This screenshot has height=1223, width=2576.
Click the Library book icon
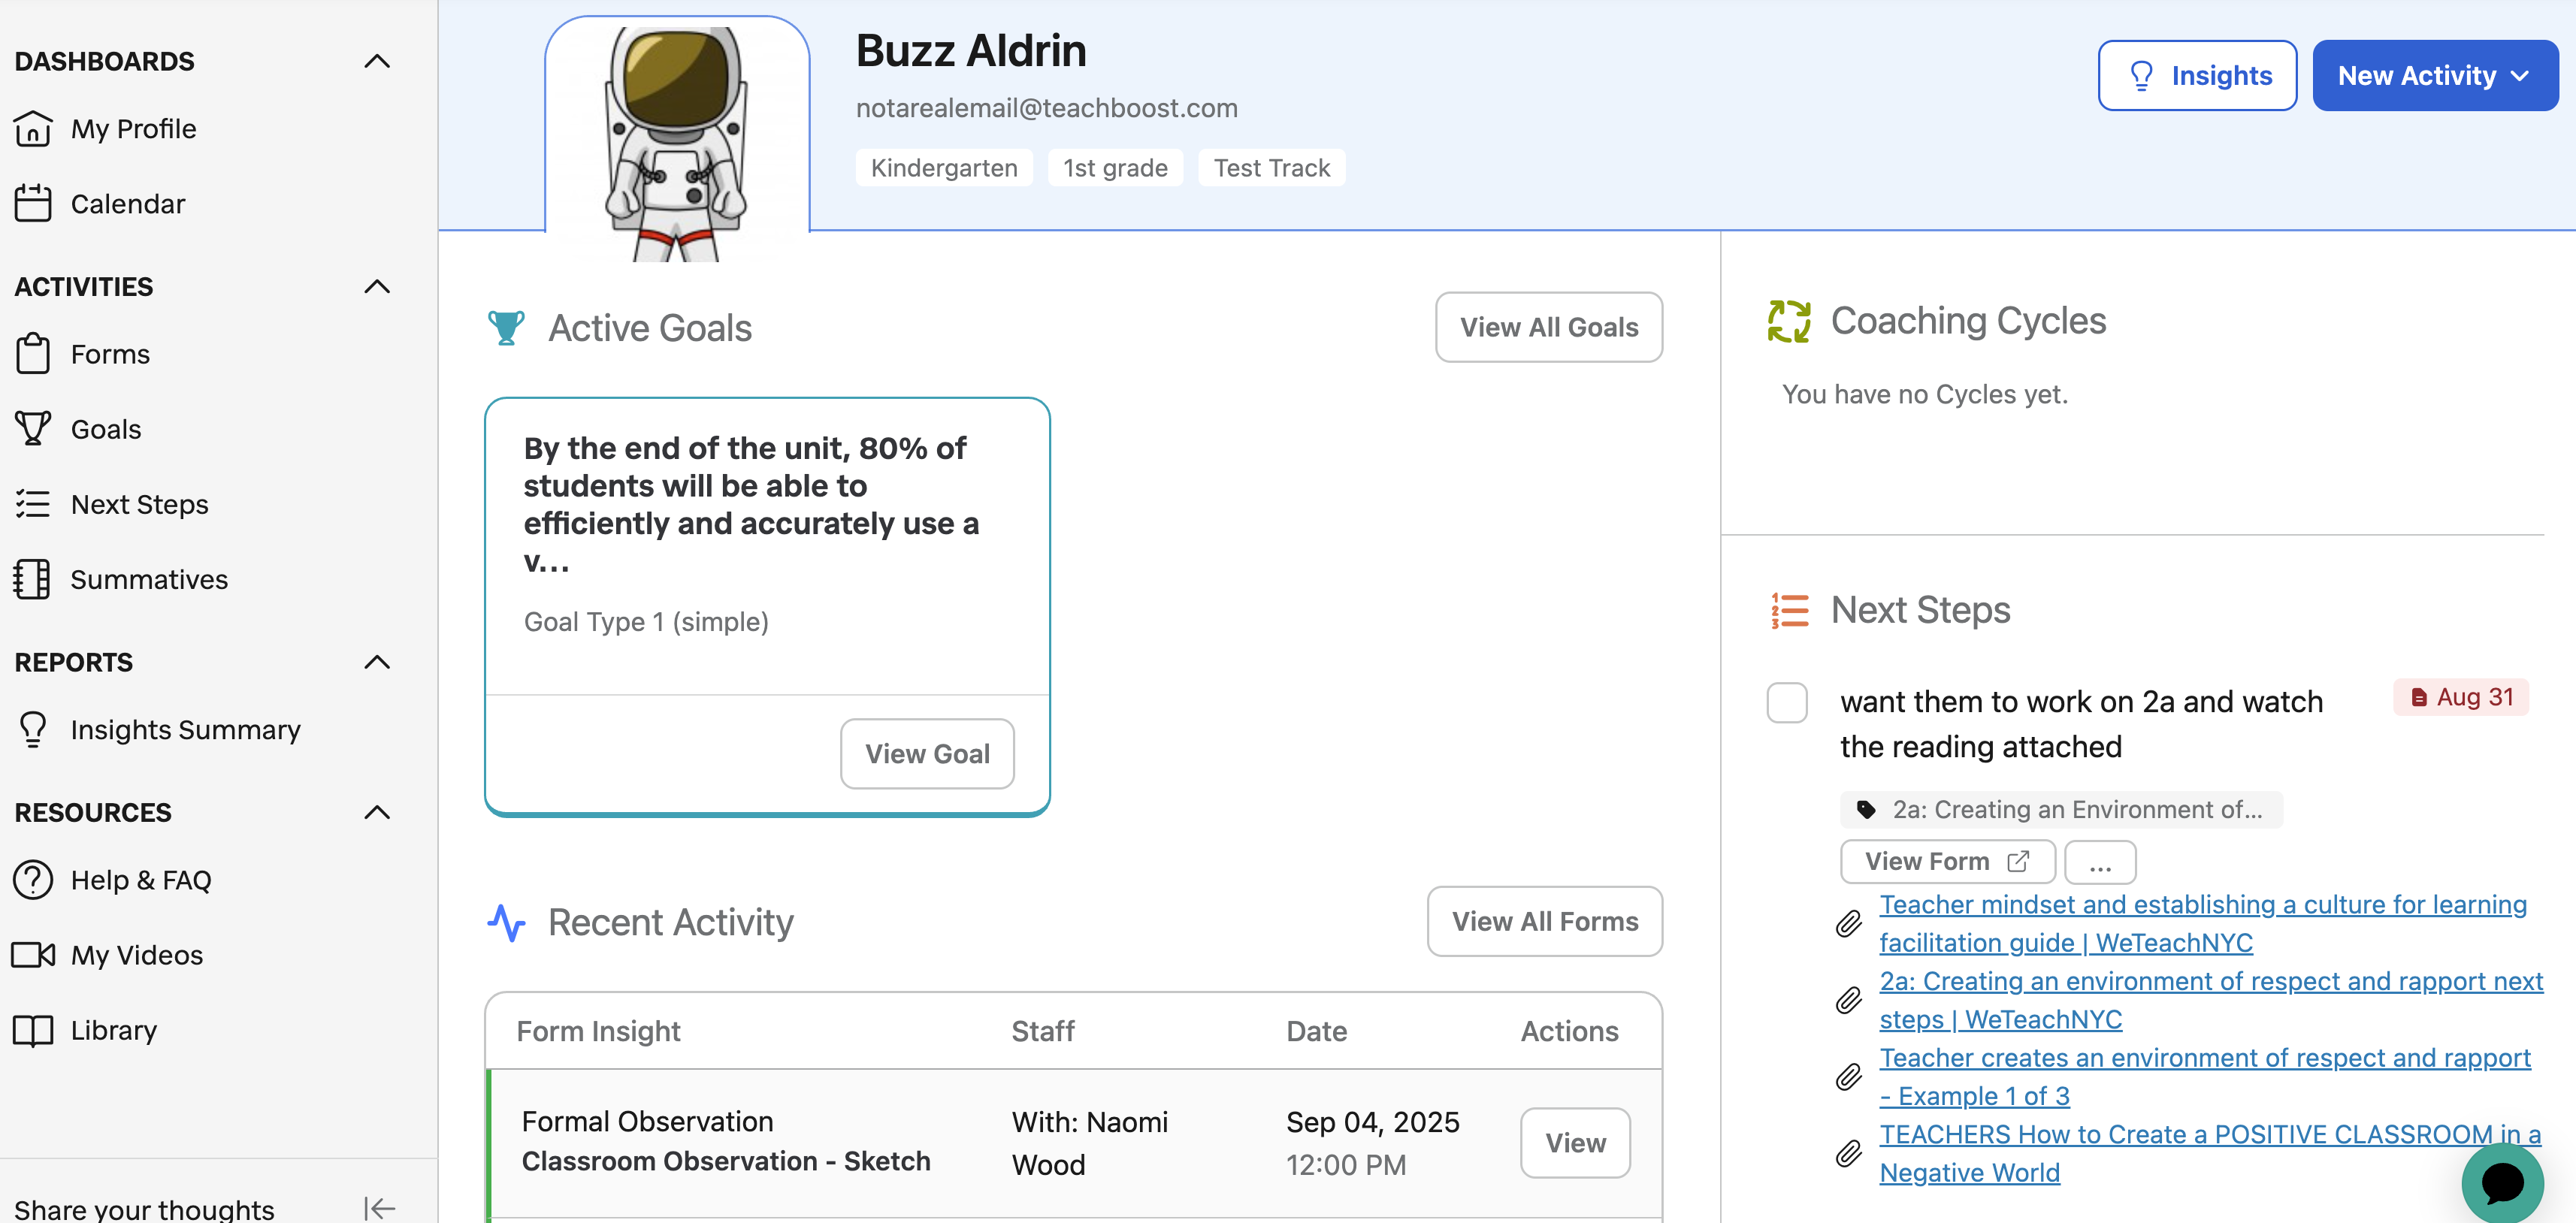click(x=33, y=1030)
